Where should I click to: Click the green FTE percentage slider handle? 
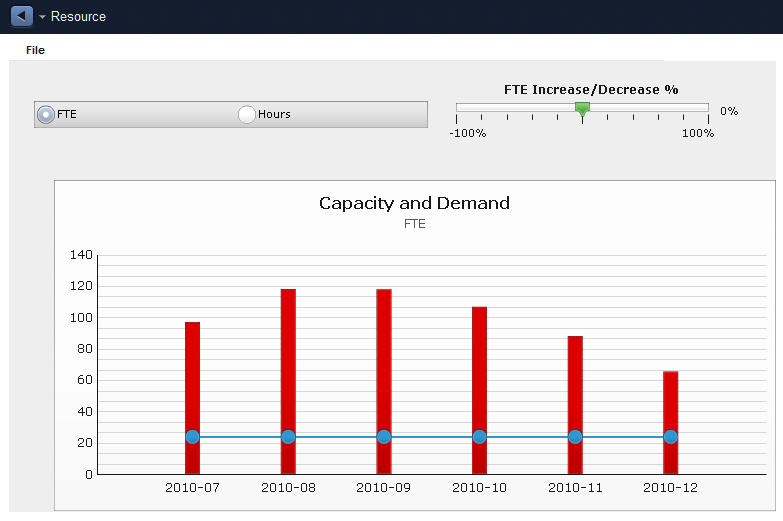(x=582, y=109)
